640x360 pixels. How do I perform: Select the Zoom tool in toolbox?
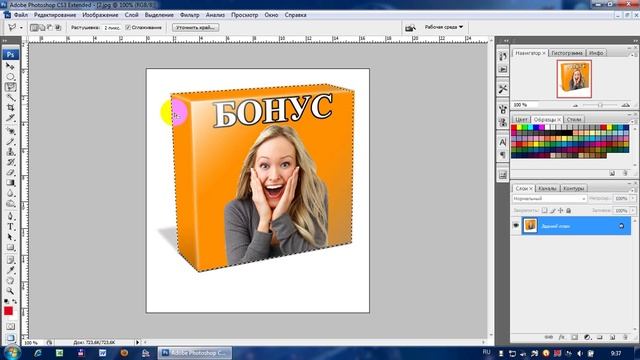[x=10, y=291]
